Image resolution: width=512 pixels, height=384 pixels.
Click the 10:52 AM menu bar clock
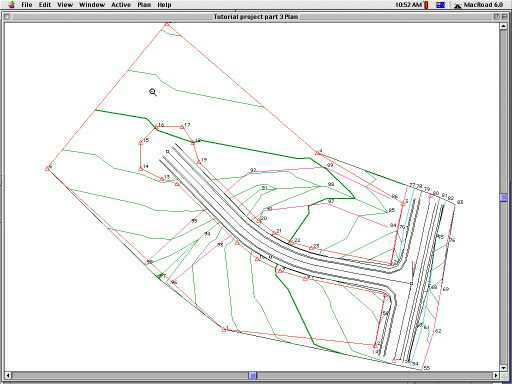(x=409, y=5)
